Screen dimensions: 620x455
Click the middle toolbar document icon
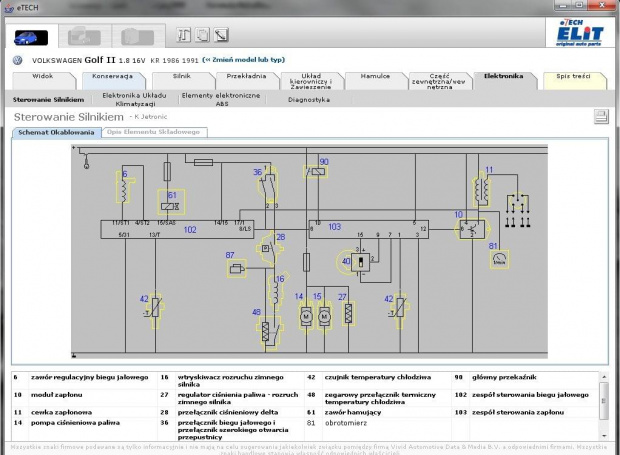tap(202, 35)
